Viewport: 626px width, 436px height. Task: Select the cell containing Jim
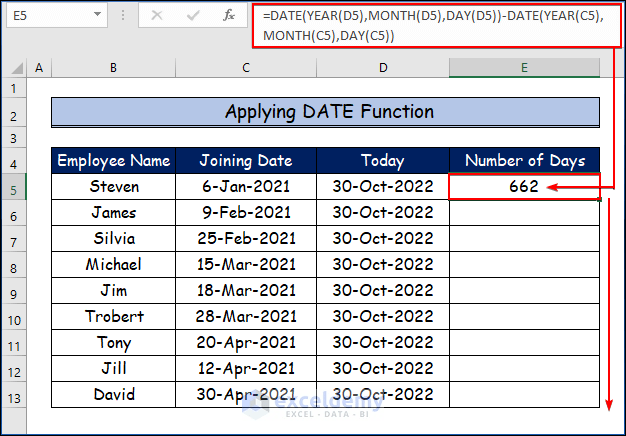click(x=113, y=290)
